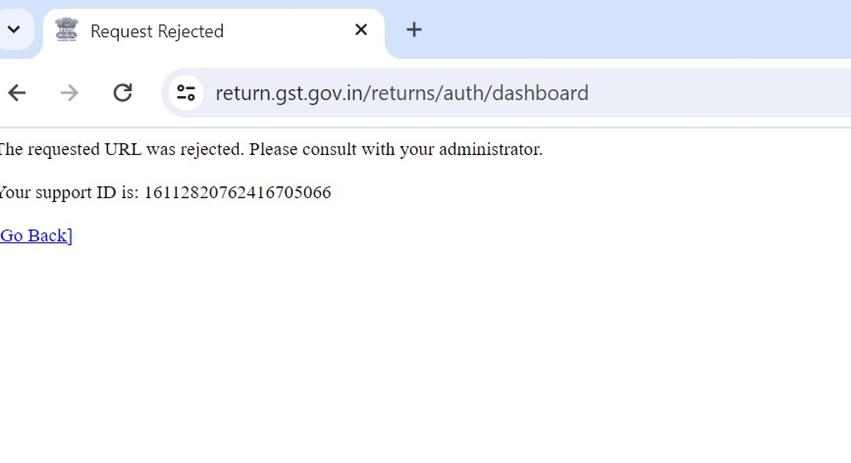Viewport: 851px width, 463px height.
Task: Click the "Your support ID is" label
Action: pyautogui.click(x=70, y=192)
